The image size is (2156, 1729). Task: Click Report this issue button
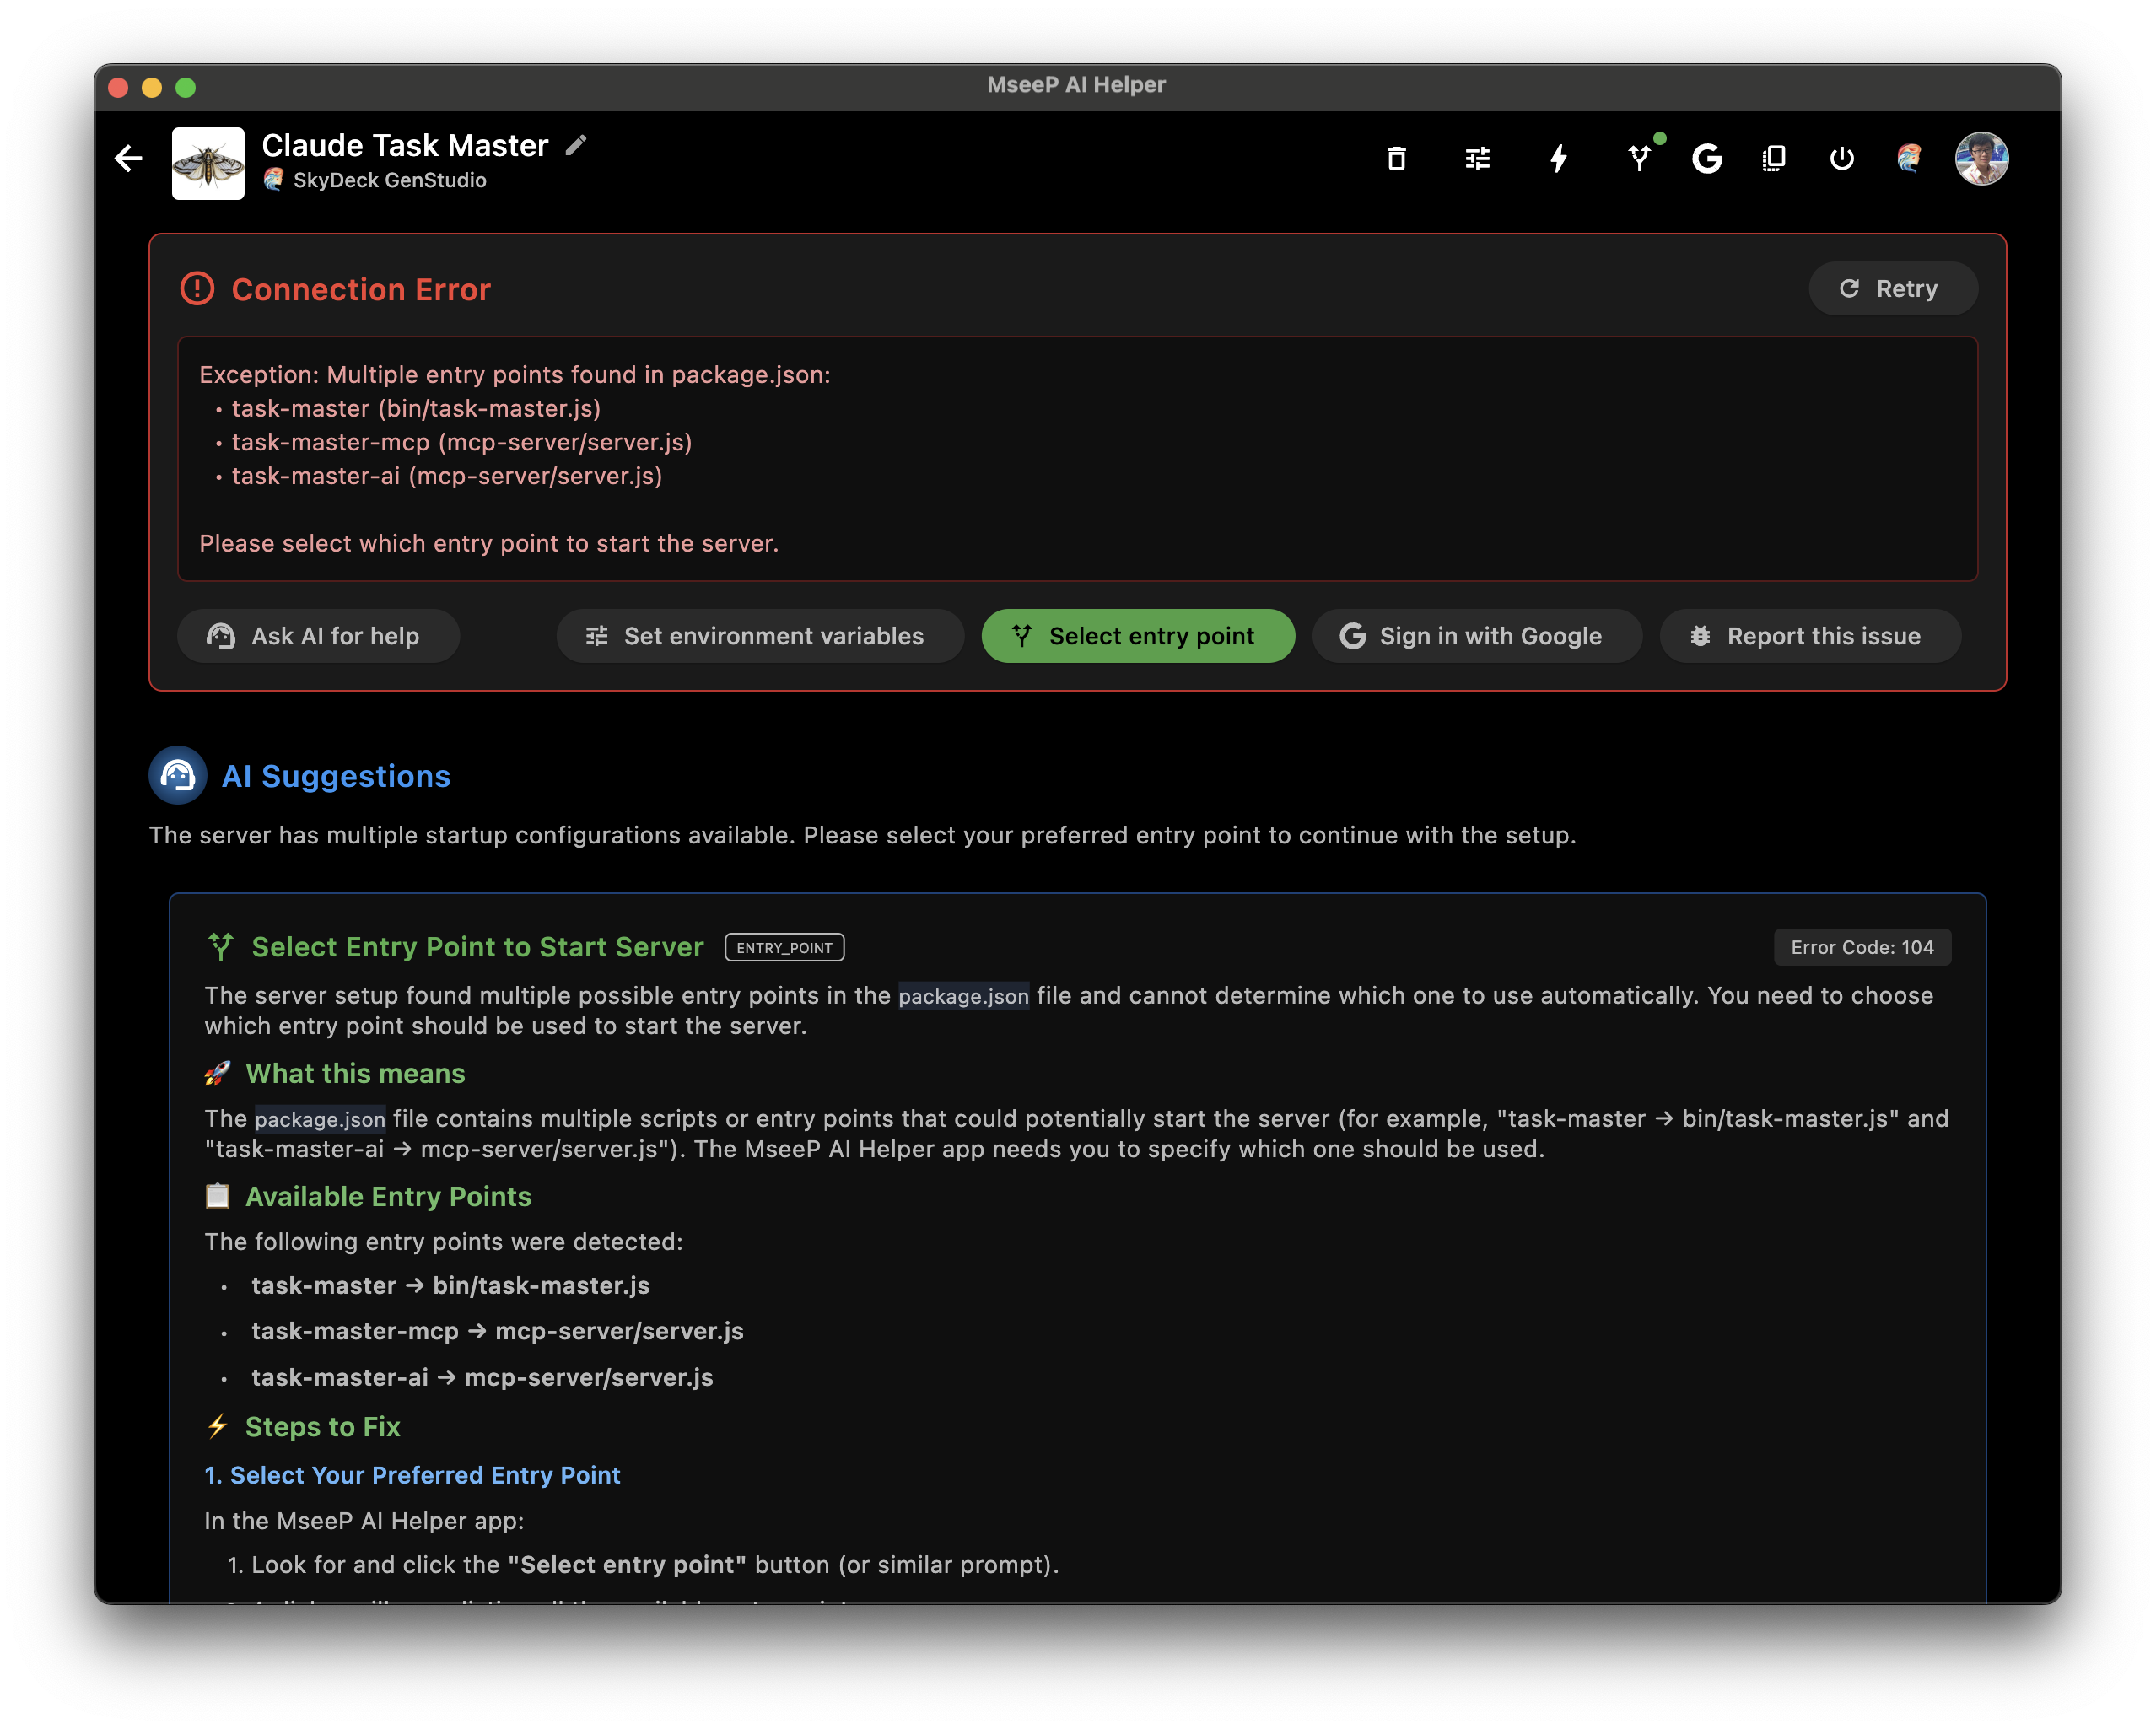point(1809,636)
